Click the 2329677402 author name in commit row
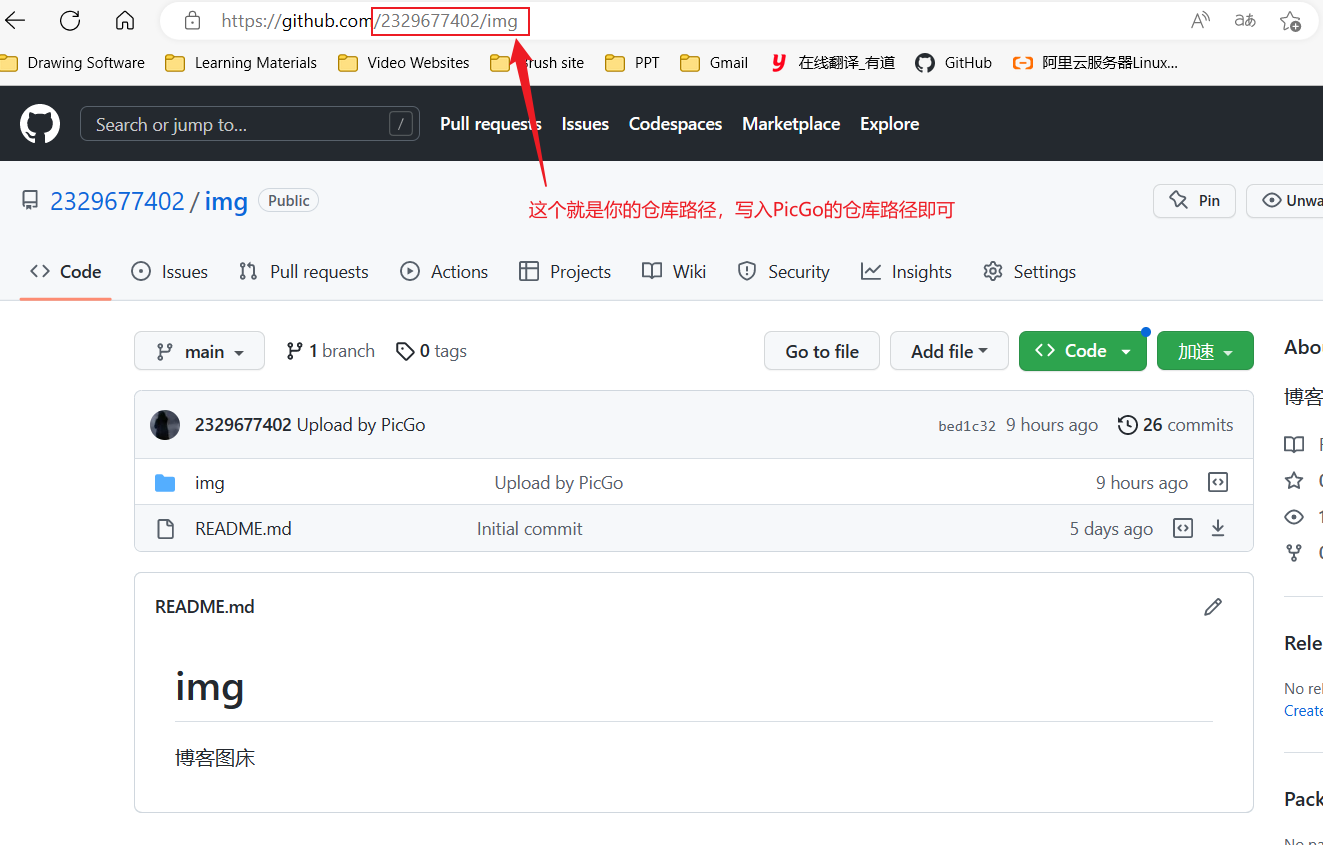The height and width of the screenshot is (845, 1323). click(243, 425)
